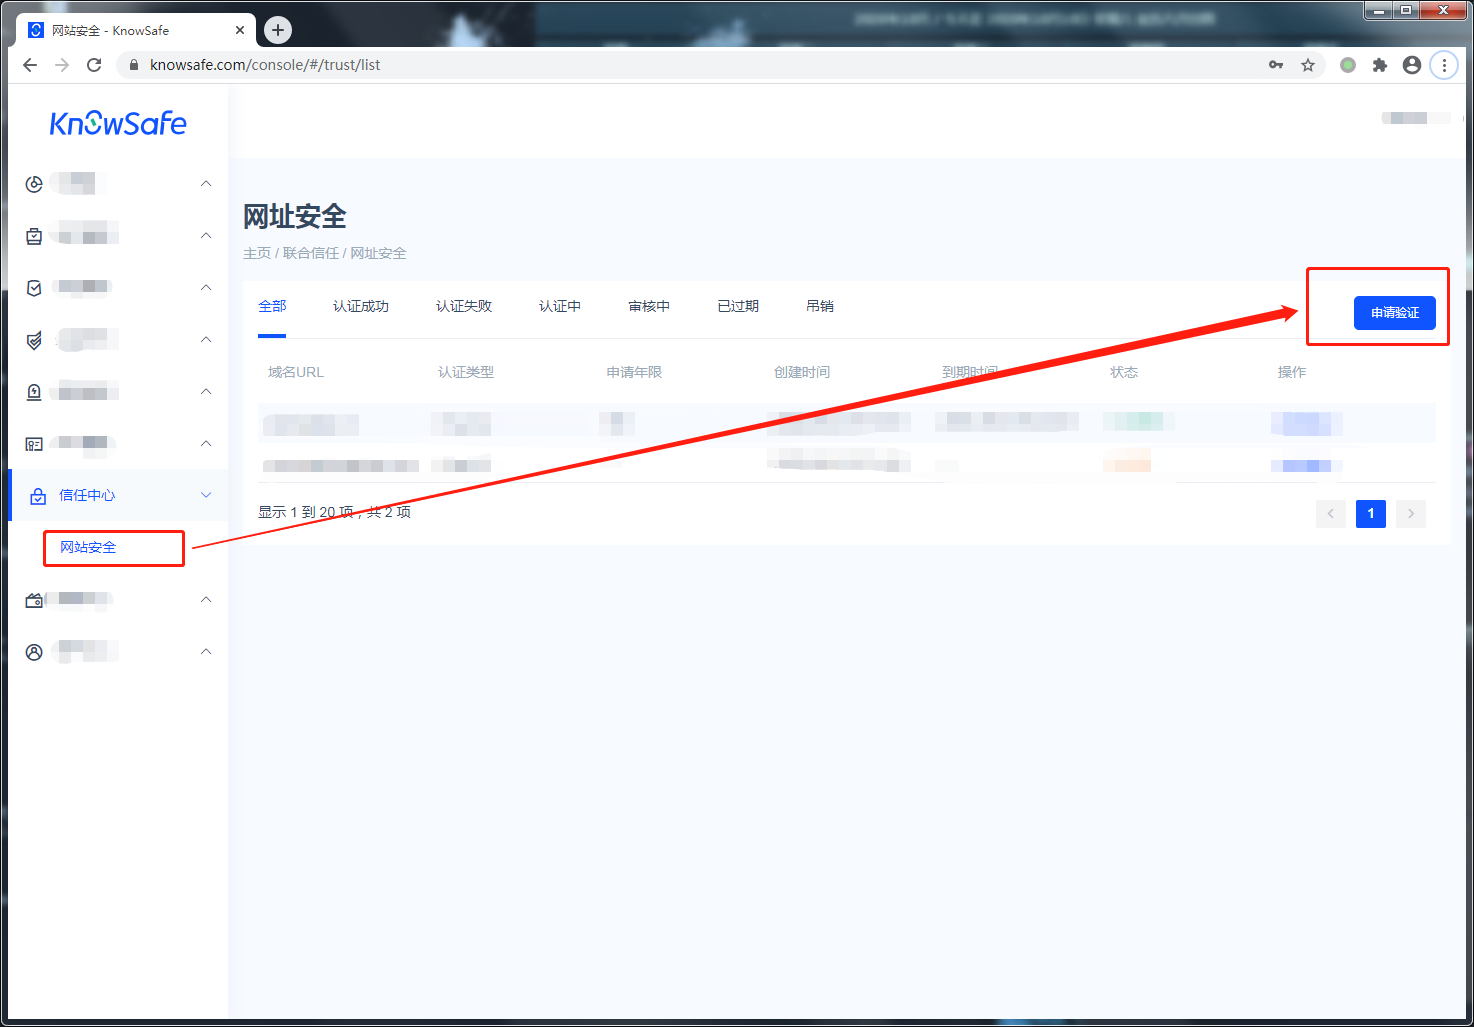The width and height of the screenshot is (1474, 1027).
Task: Click the 信任中心 lock icon
Action: pos(38,496)
